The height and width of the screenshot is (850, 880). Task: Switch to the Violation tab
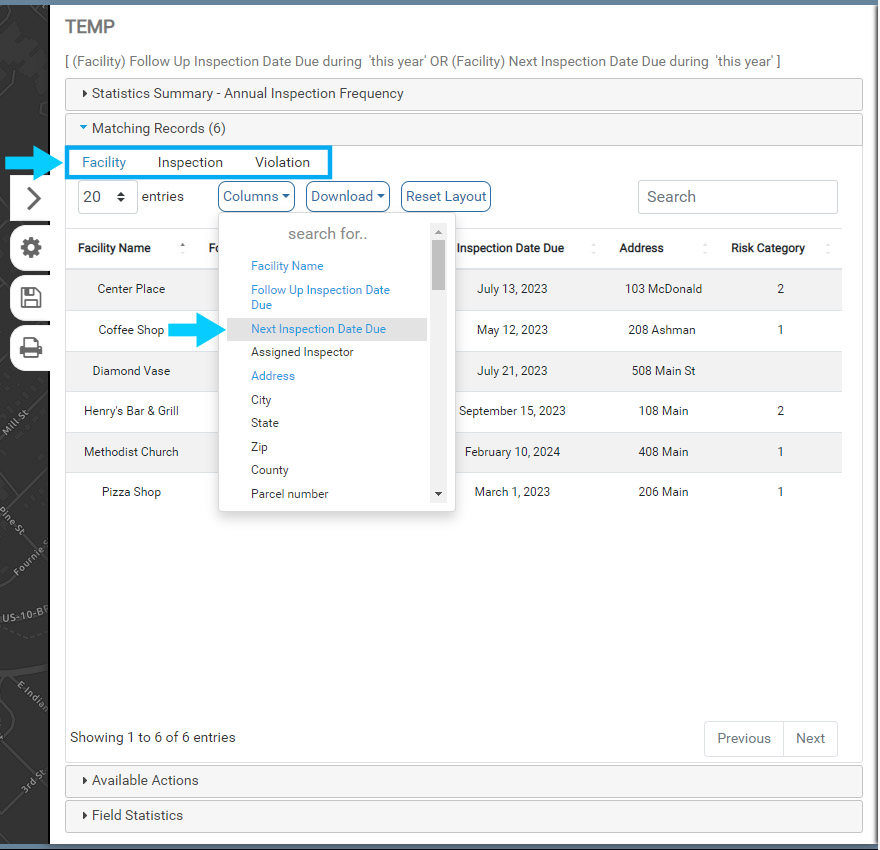[x=282, y=162]
